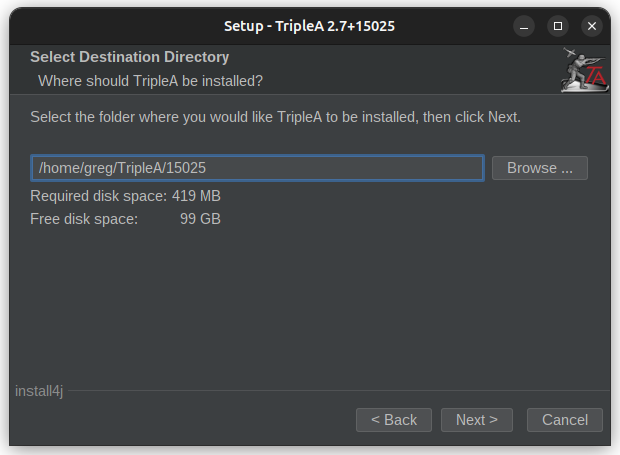Minimize the Setup window

(524, 26)
